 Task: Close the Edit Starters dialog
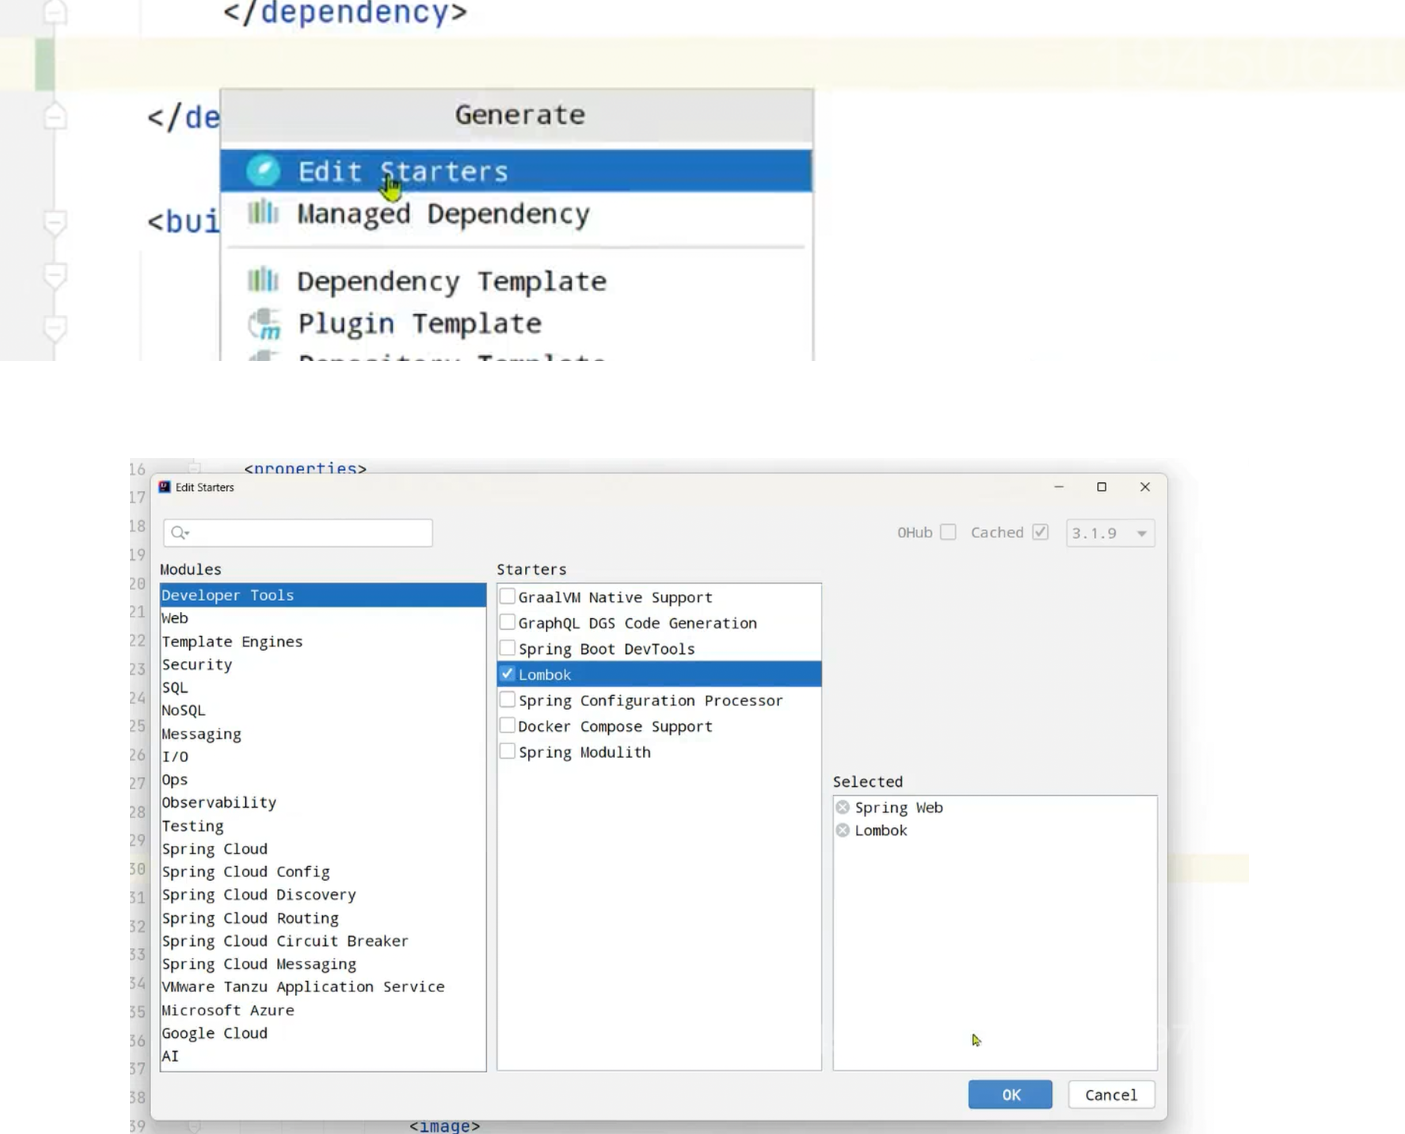click(x=1145, y=487)
